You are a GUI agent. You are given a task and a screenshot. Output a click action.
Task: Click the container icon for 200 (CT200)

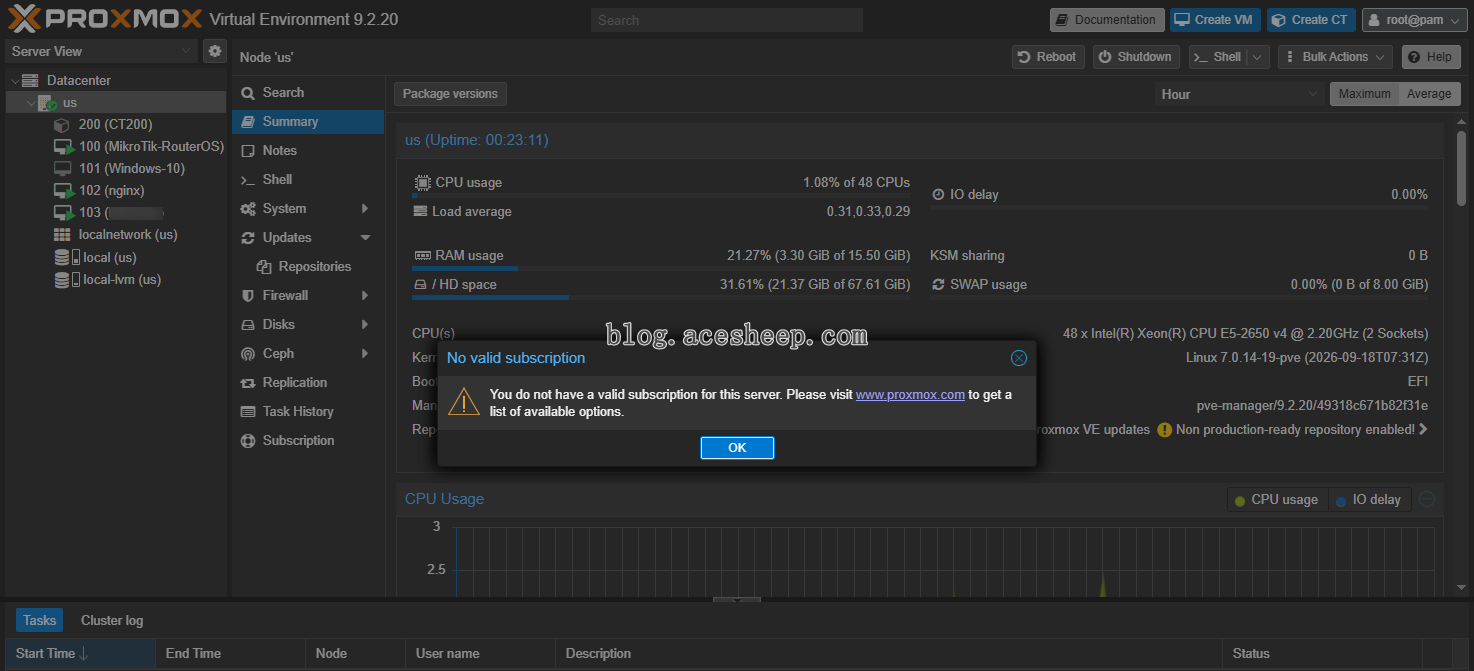[x=62, y=125]
